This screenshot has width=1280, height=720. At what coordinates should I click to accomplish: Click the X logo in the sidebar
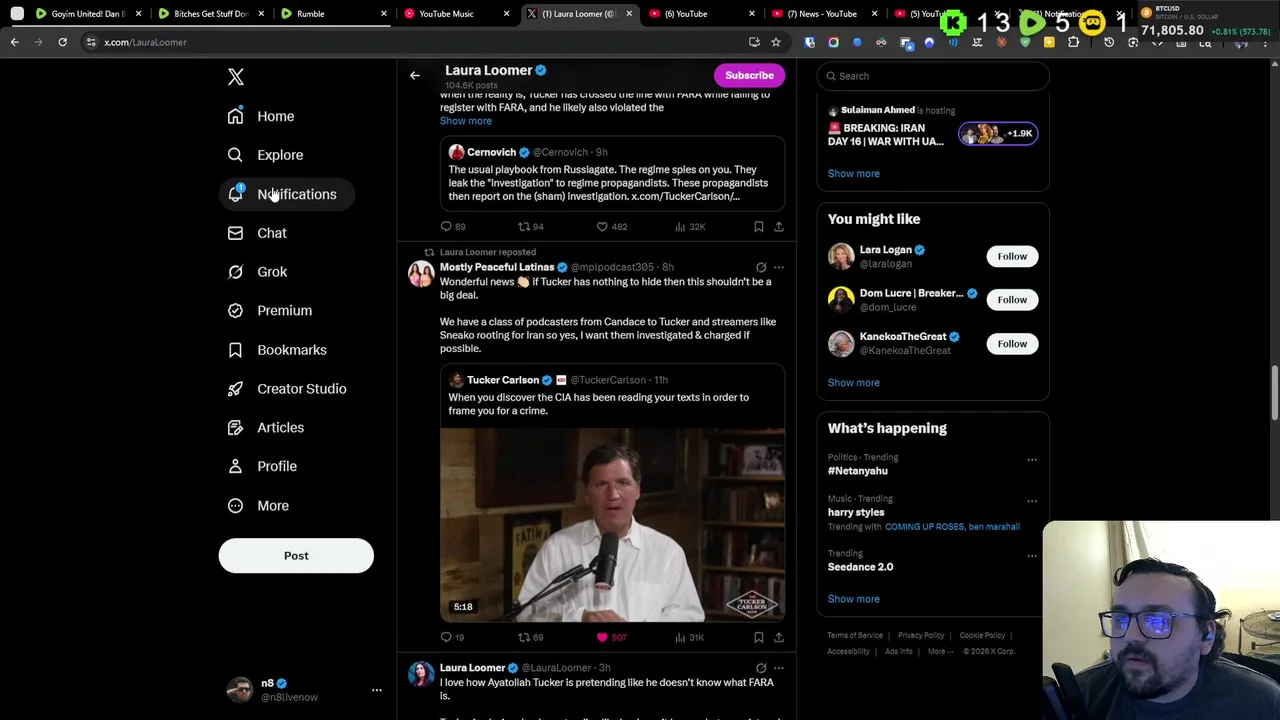tap(236, 77)
